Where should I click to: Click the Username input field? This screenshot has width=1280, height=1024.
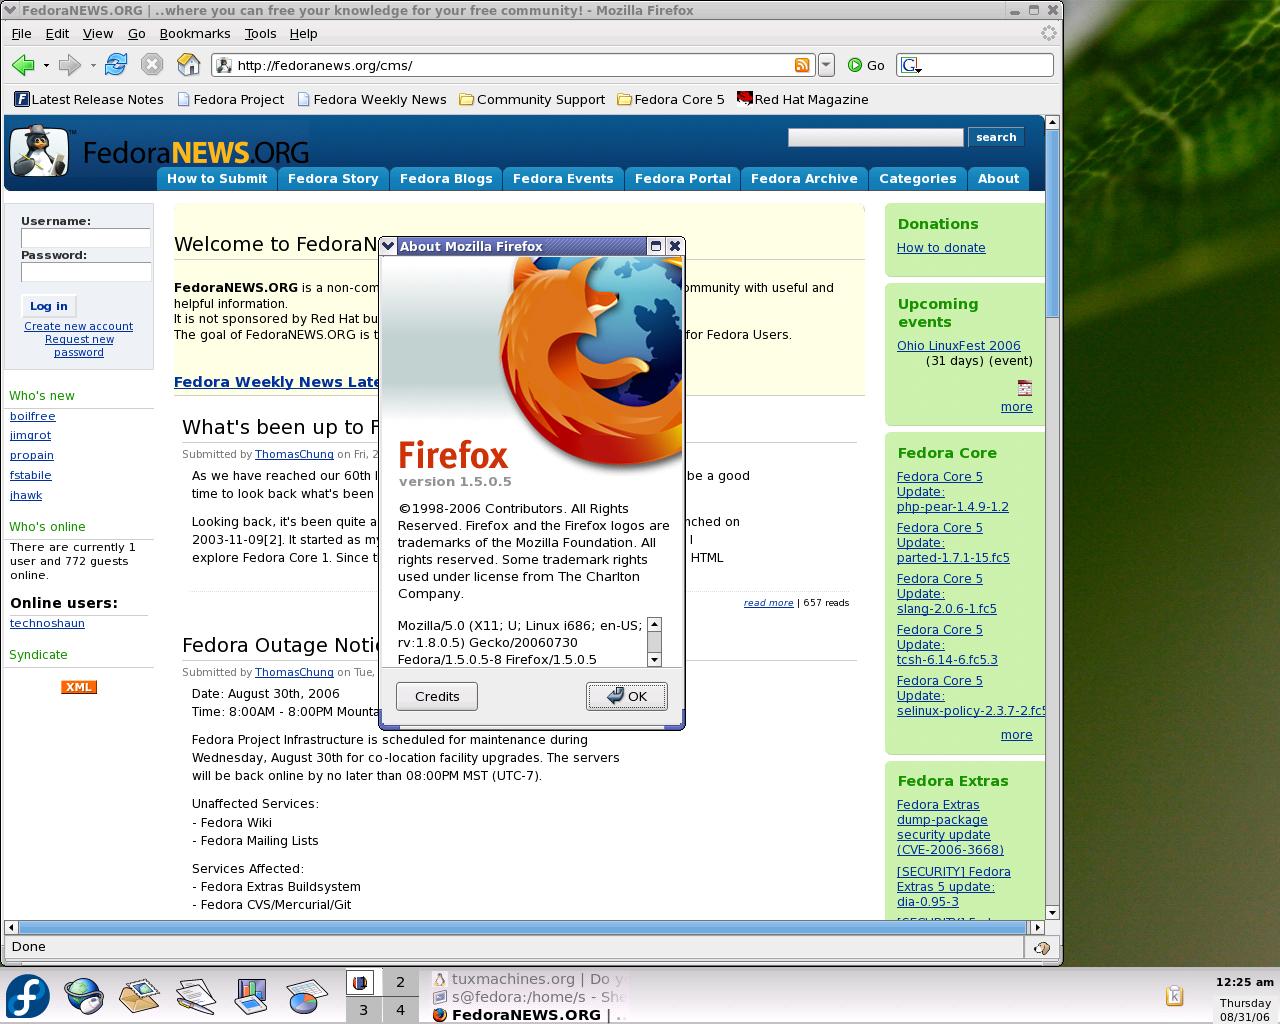pyautogui.click(x=86, y=238)
